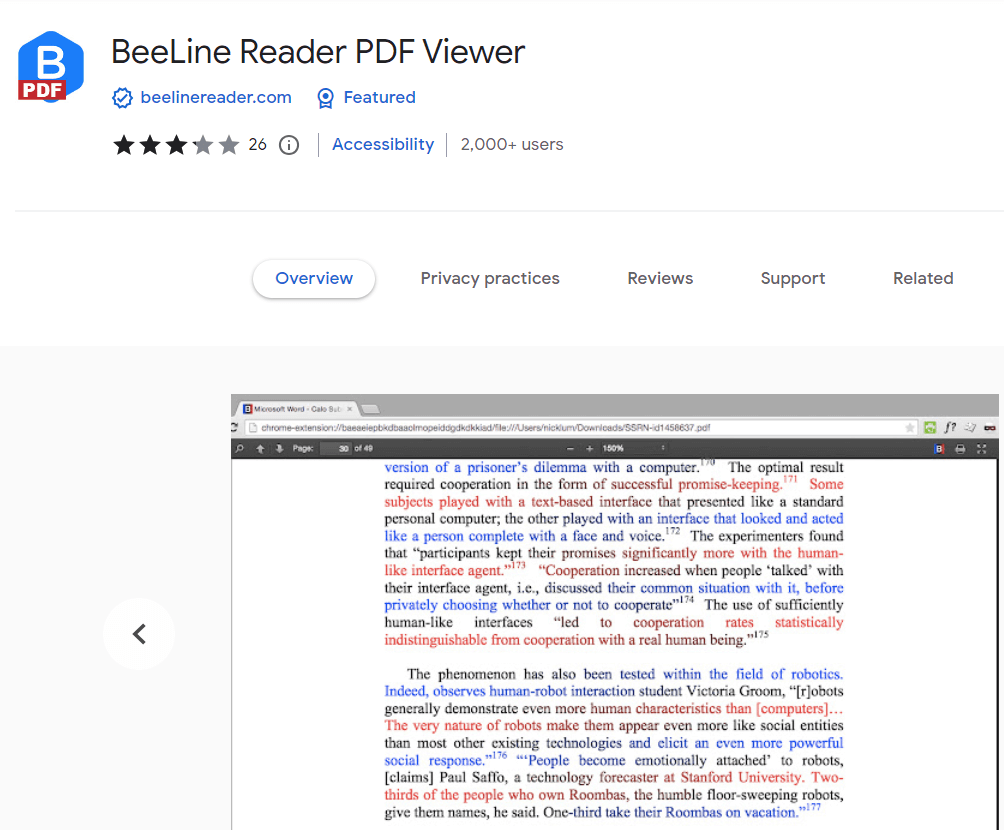Screen dimensions: 1004x830
Task: Click the new tab button in the screenshot
Action: [x=370, y=409]
